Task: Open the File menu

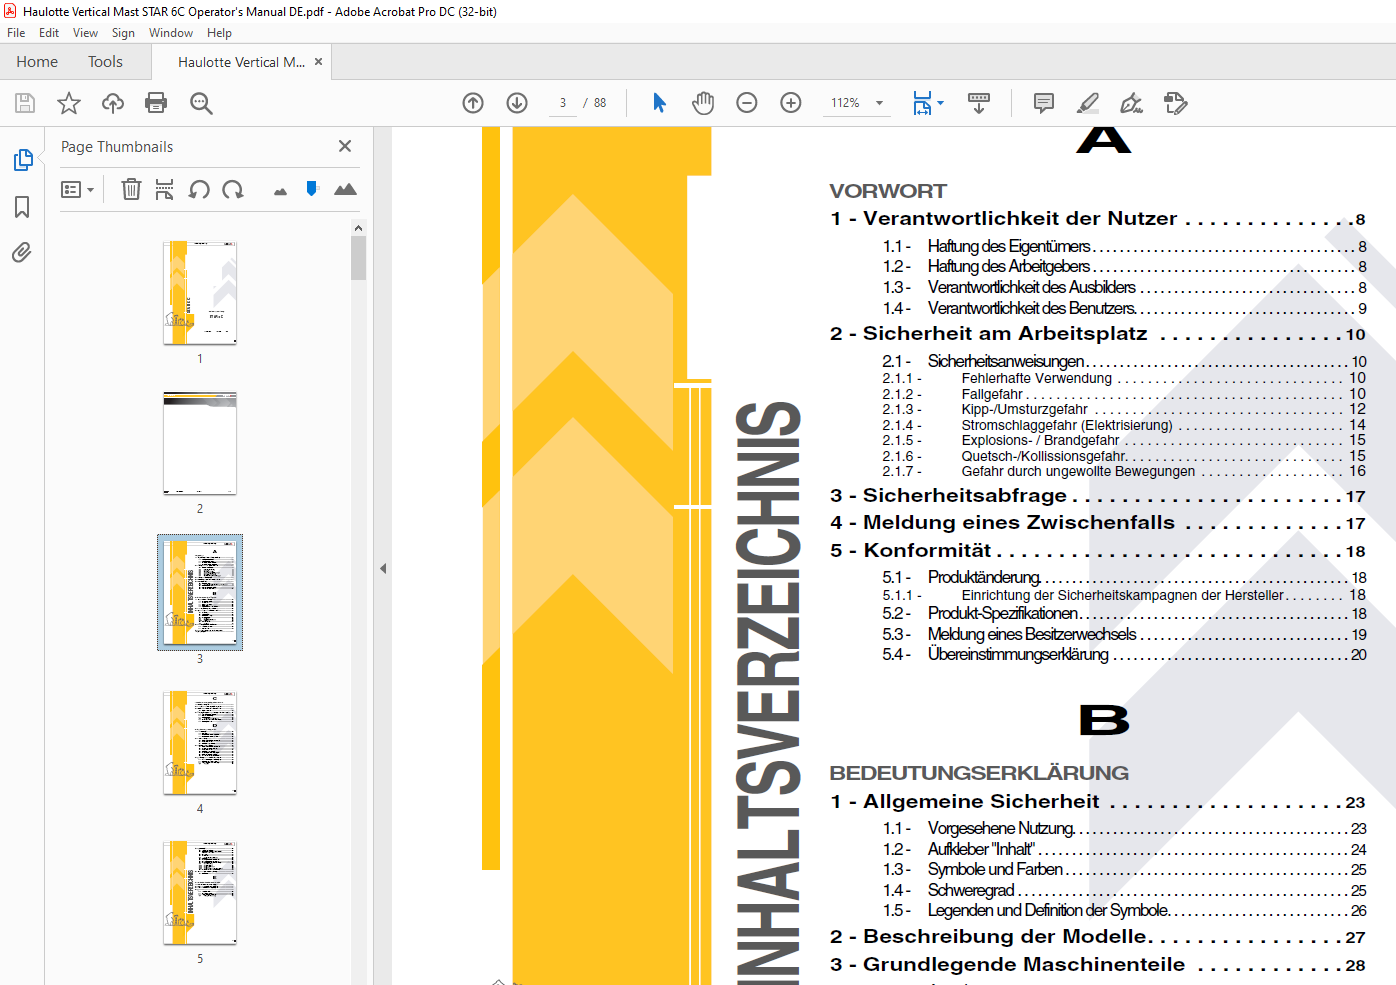Action: click(16, 33)
